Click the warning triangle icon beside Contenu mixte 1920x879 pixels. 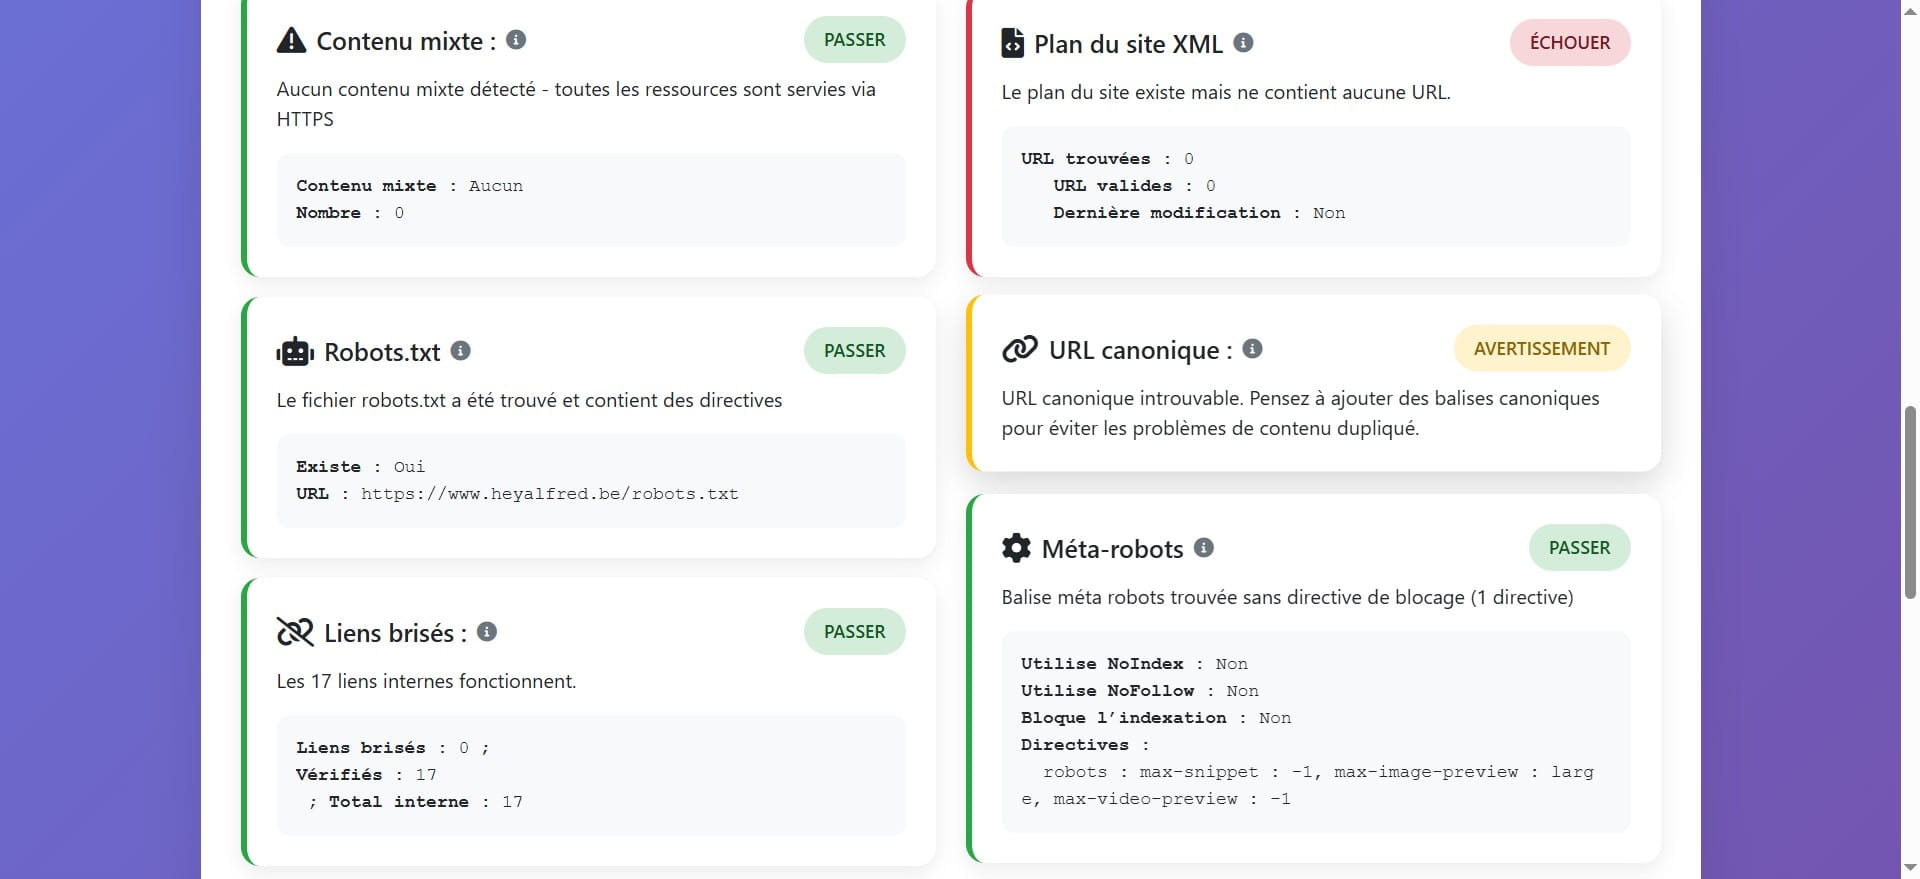[x=290, y=41]
